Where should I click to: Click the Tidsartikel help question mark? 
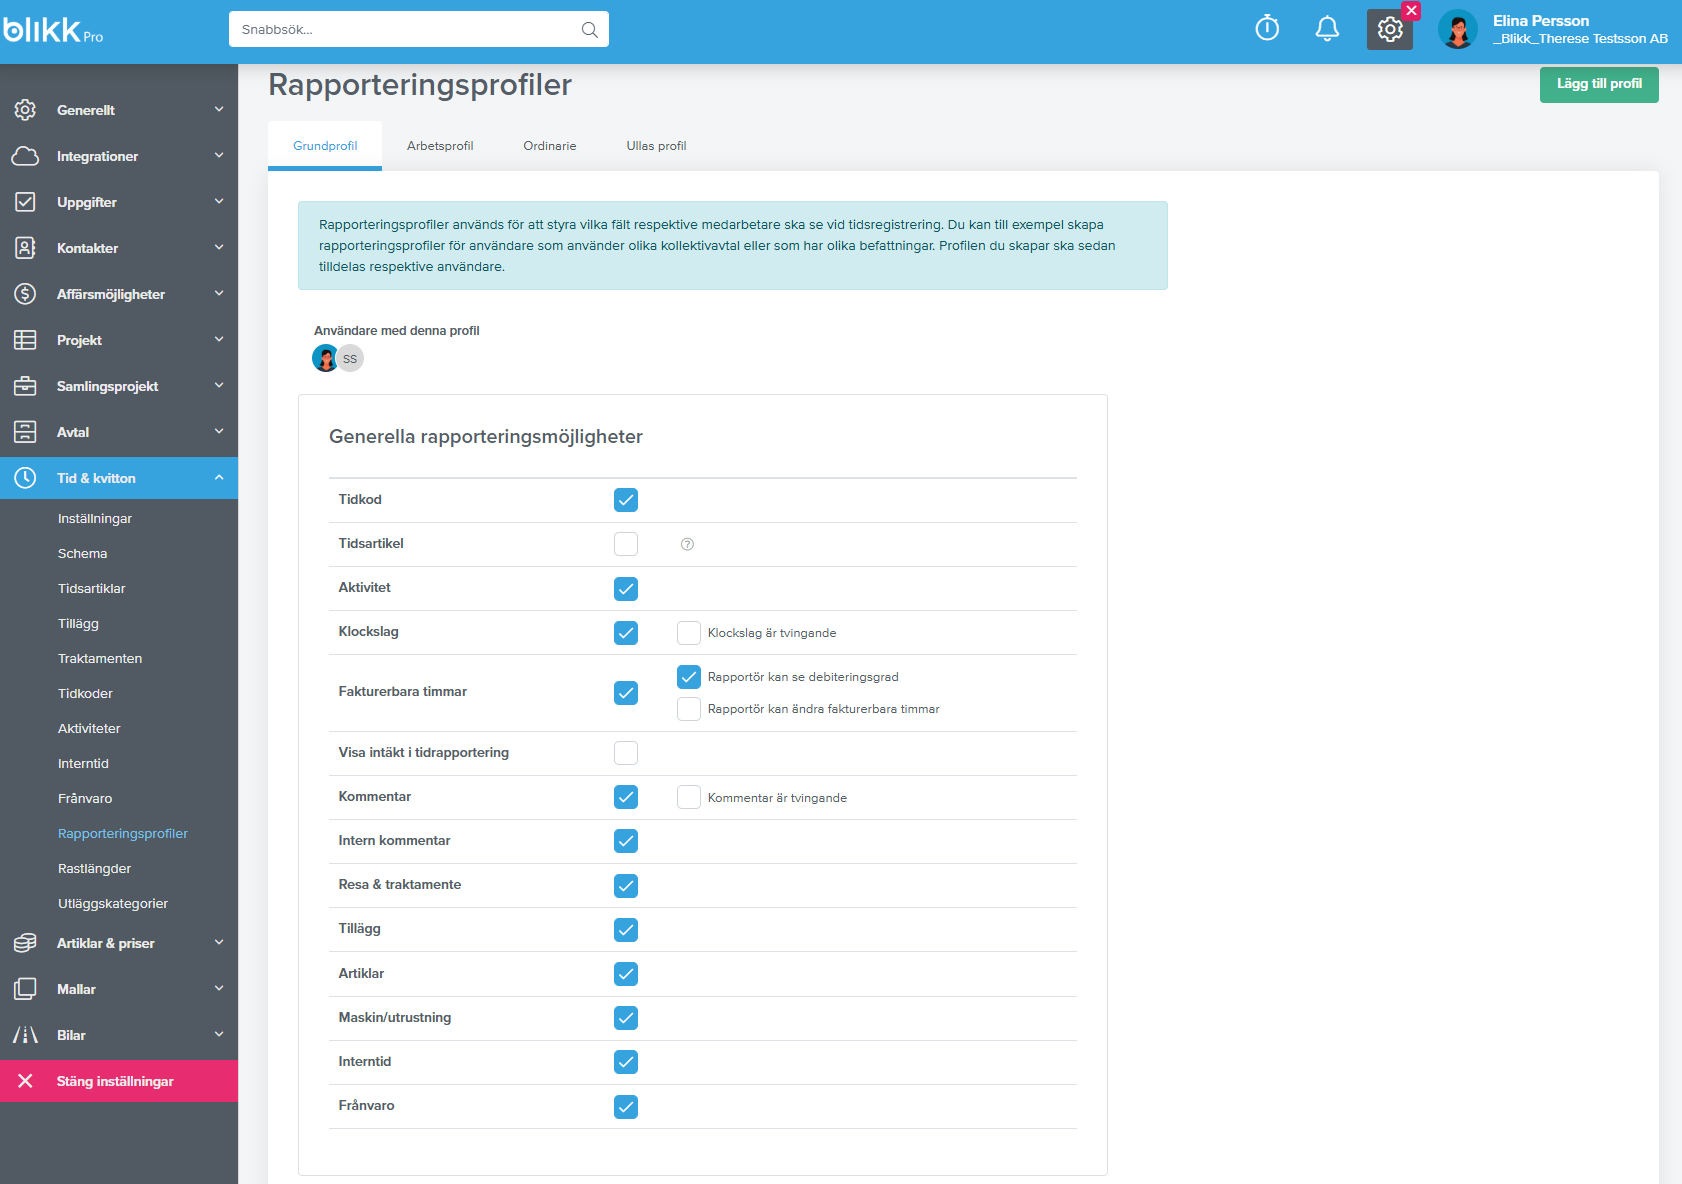click(687, 544)
